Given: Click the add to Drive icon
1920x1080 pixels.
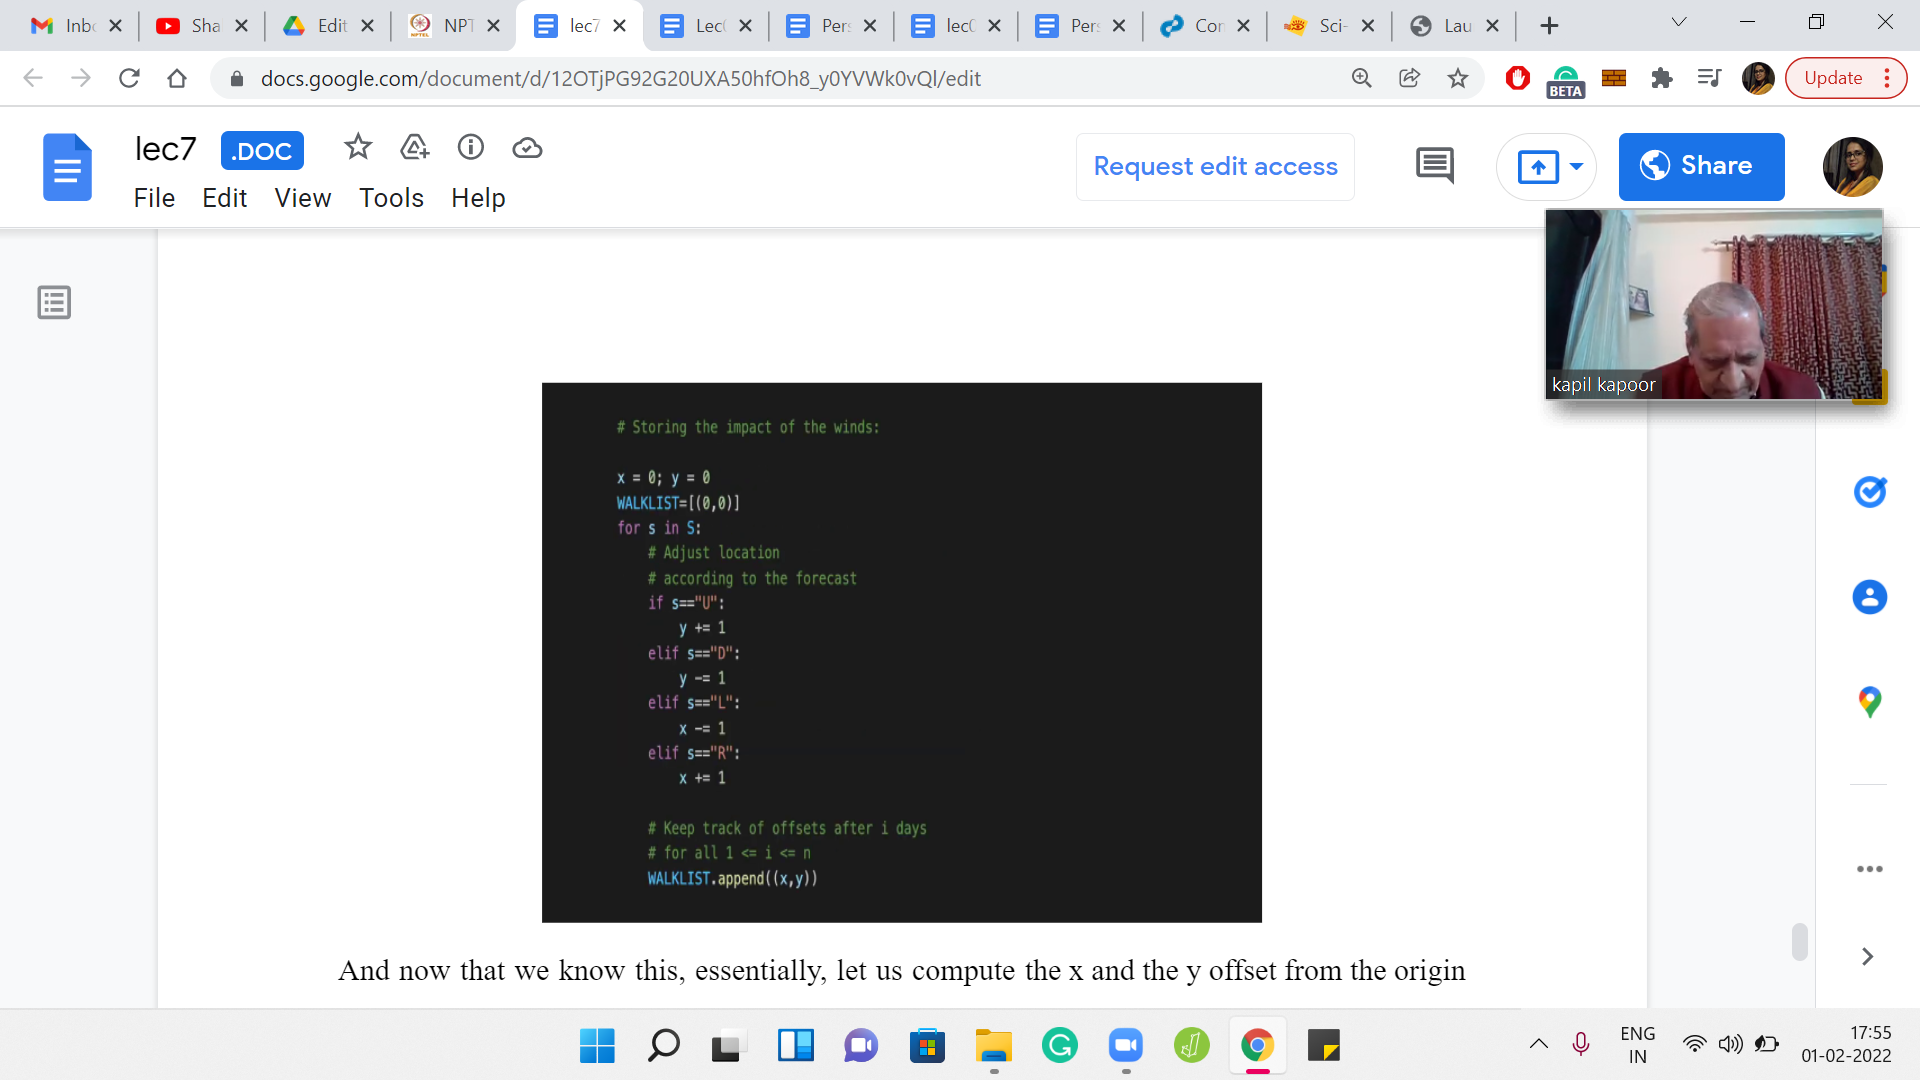Looking at the screenshot, I should click(x=414, y=148).
